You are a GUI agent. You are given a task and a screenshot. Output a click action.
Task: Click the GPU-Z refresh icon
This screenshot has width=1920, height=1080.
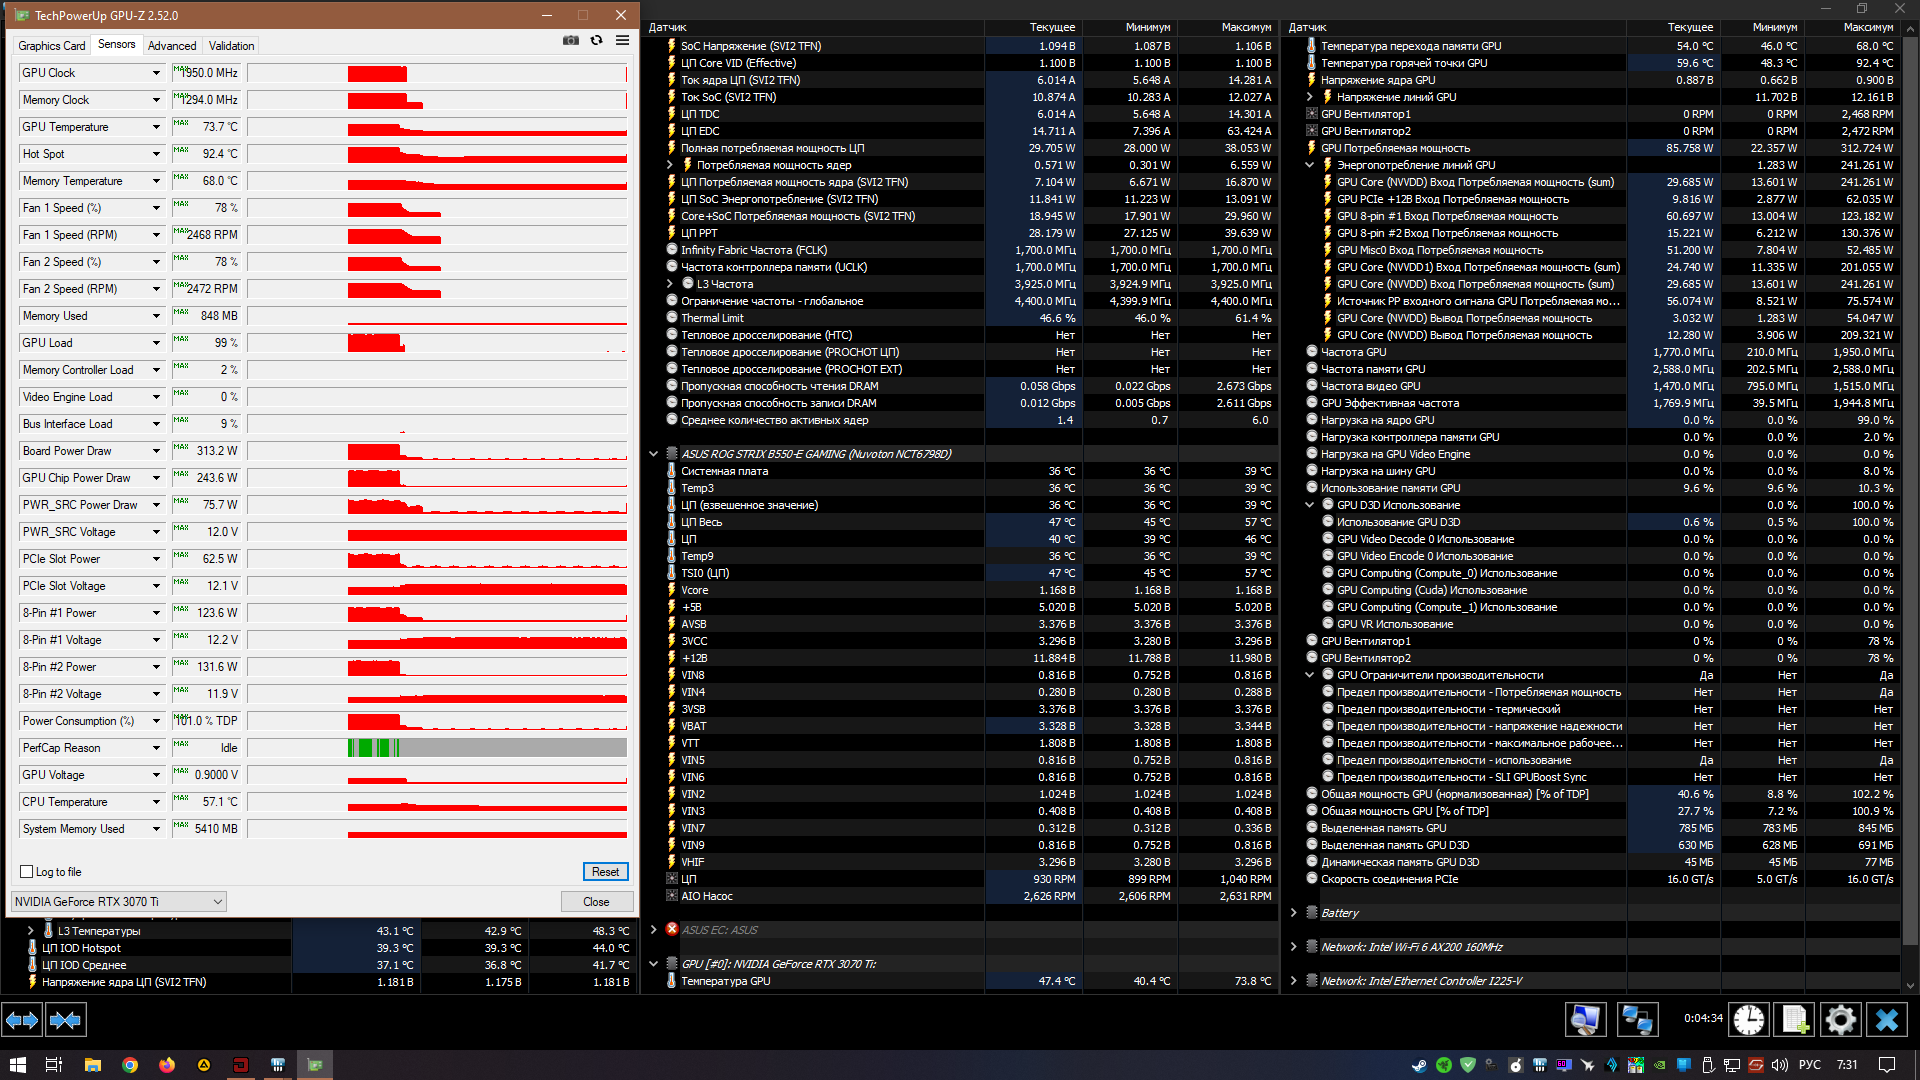597,41
